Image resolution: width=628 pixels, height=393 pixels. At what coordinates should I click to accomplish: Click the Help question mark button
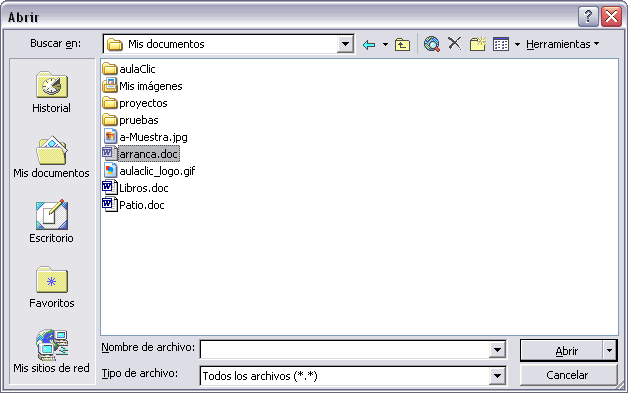[x=588, y=17]
